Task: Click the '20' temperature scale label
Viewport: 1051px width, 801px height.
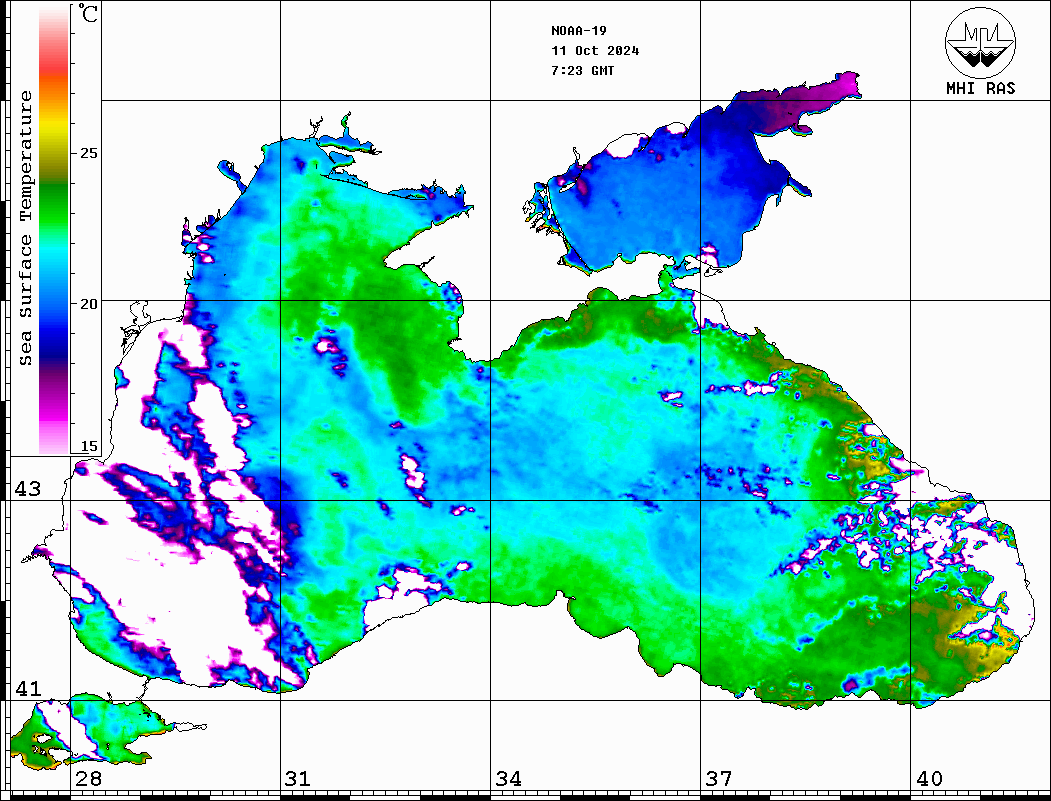Action: [88, 304]
